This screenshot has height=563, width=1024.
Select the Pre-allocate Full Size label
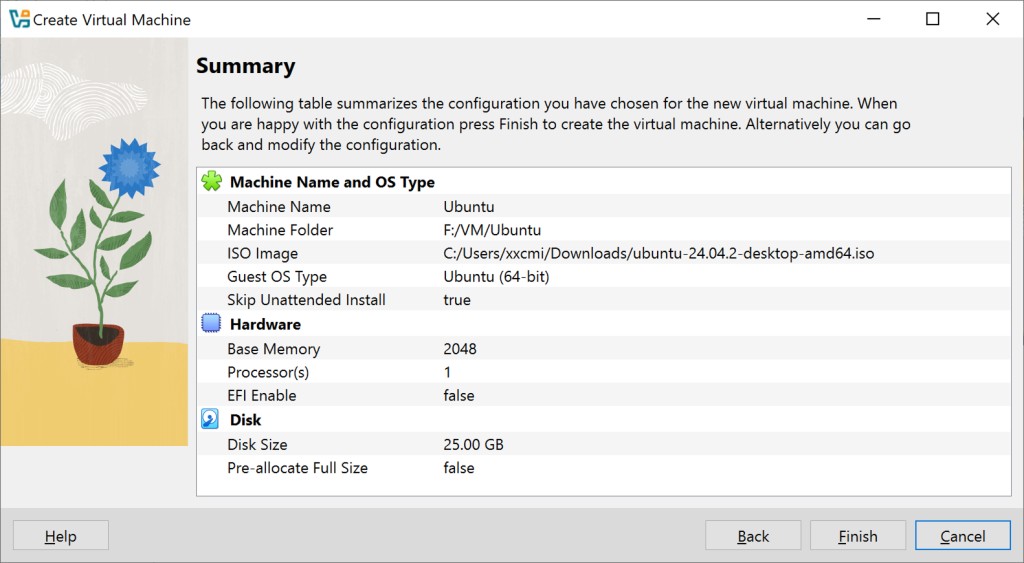pos(298,468)
